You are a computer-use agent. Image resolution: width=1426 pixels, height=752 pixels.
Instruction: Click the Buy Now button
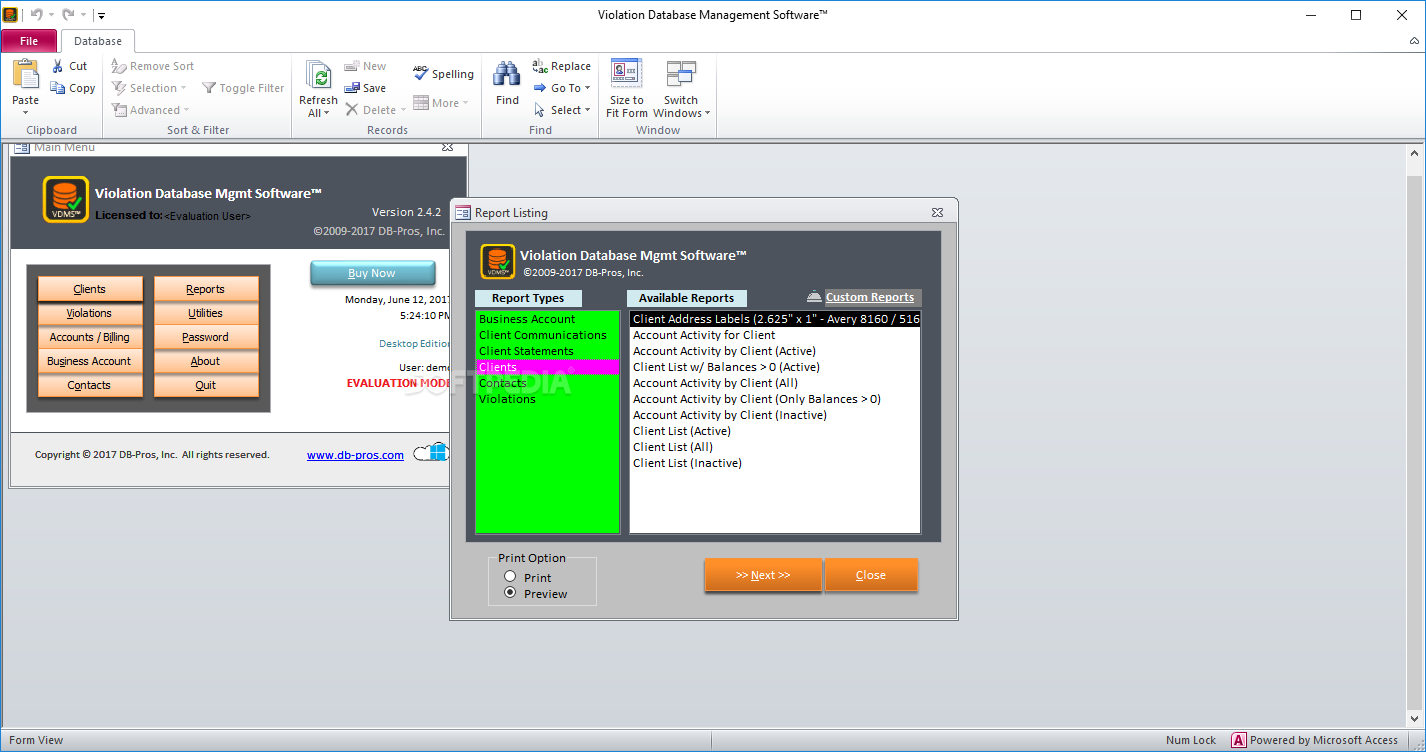tap(372, 273)
